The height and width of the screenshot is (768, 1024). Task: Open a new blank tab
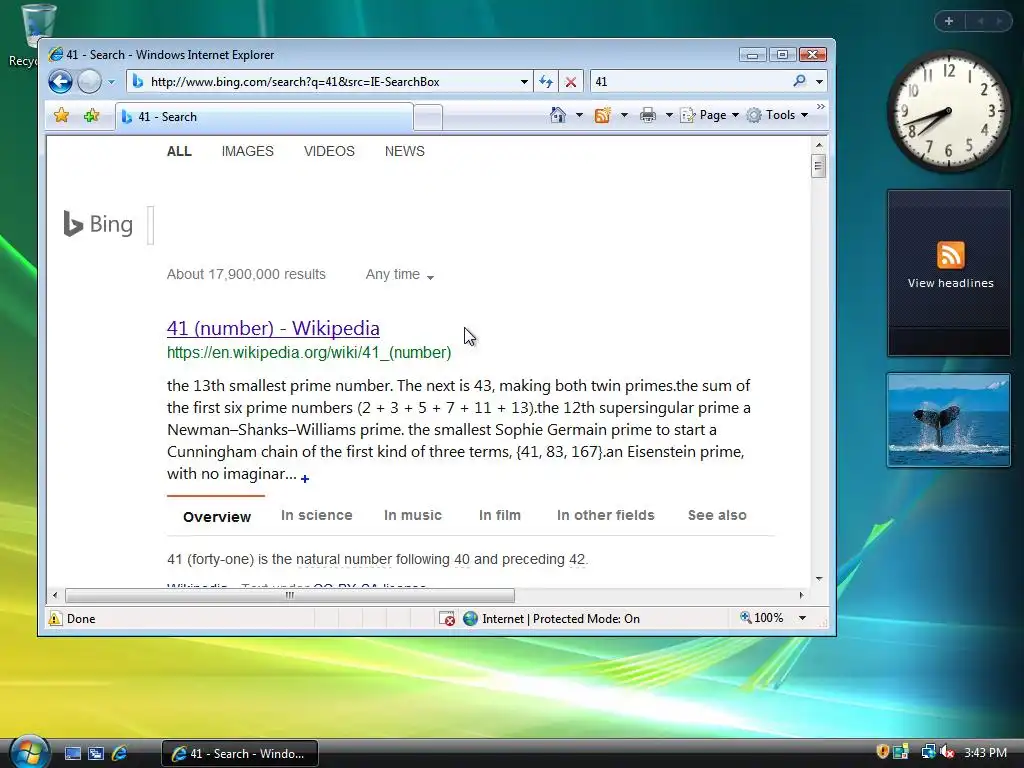(428, 118)
